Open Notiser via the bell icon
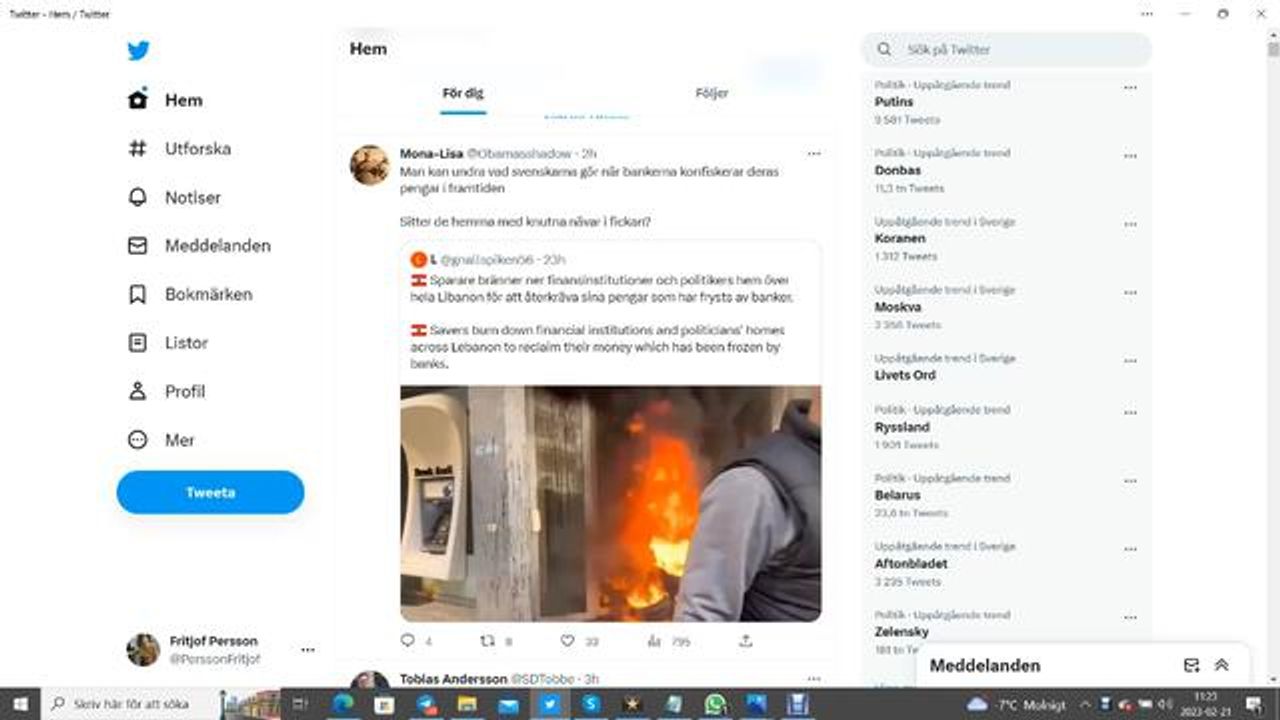 coord(138,197)
